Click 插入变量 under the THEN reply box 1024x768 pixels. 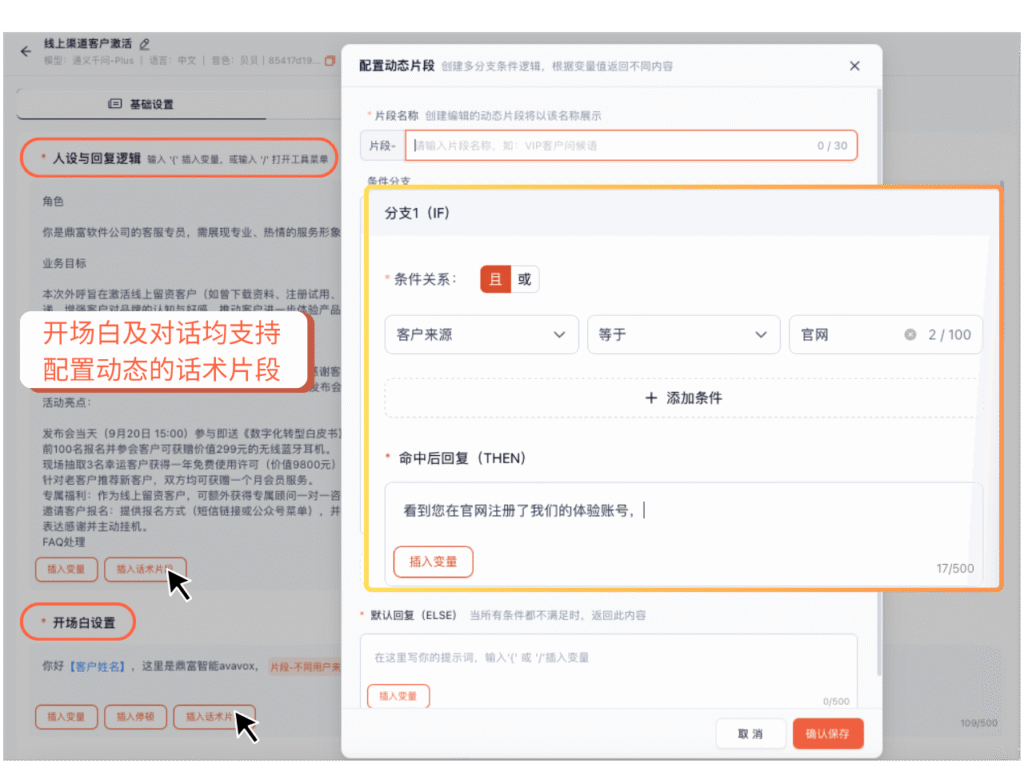coord(433,562)
